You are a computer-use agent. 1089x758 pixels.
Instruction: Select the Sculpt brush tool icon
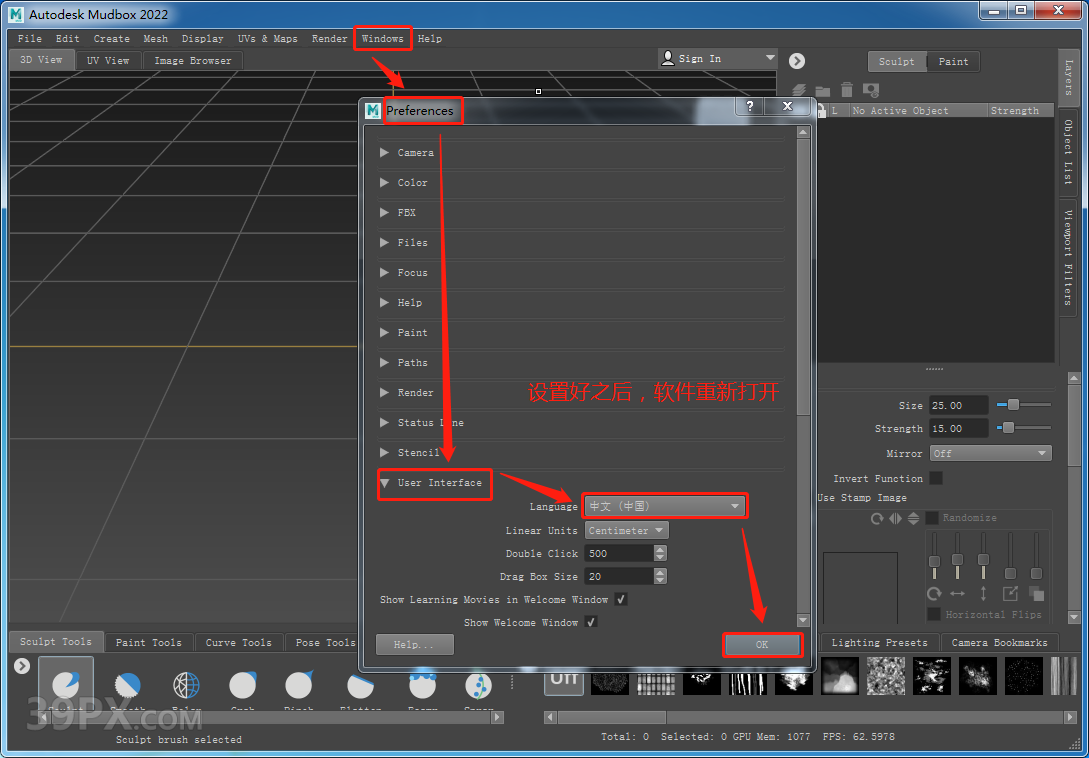tap(66, 685)
